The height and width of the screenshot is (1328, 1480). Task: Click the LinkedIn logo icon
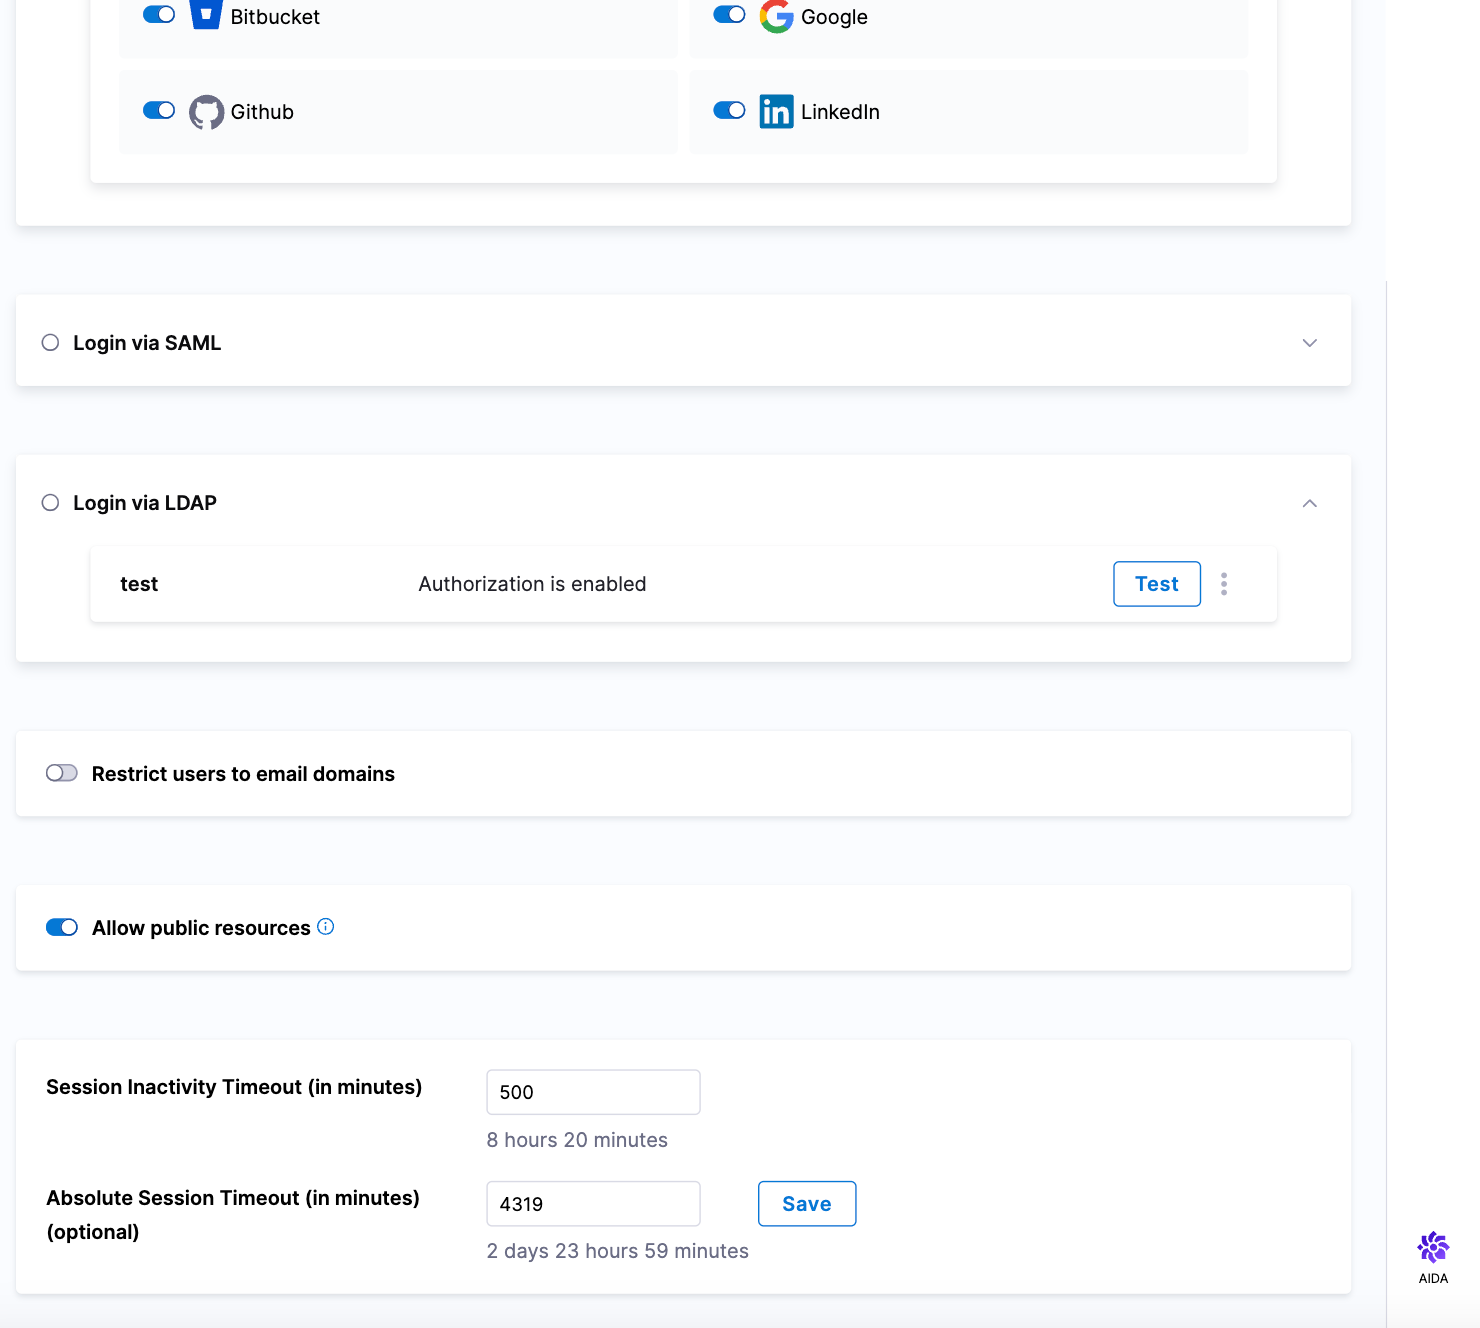(776, 112)
